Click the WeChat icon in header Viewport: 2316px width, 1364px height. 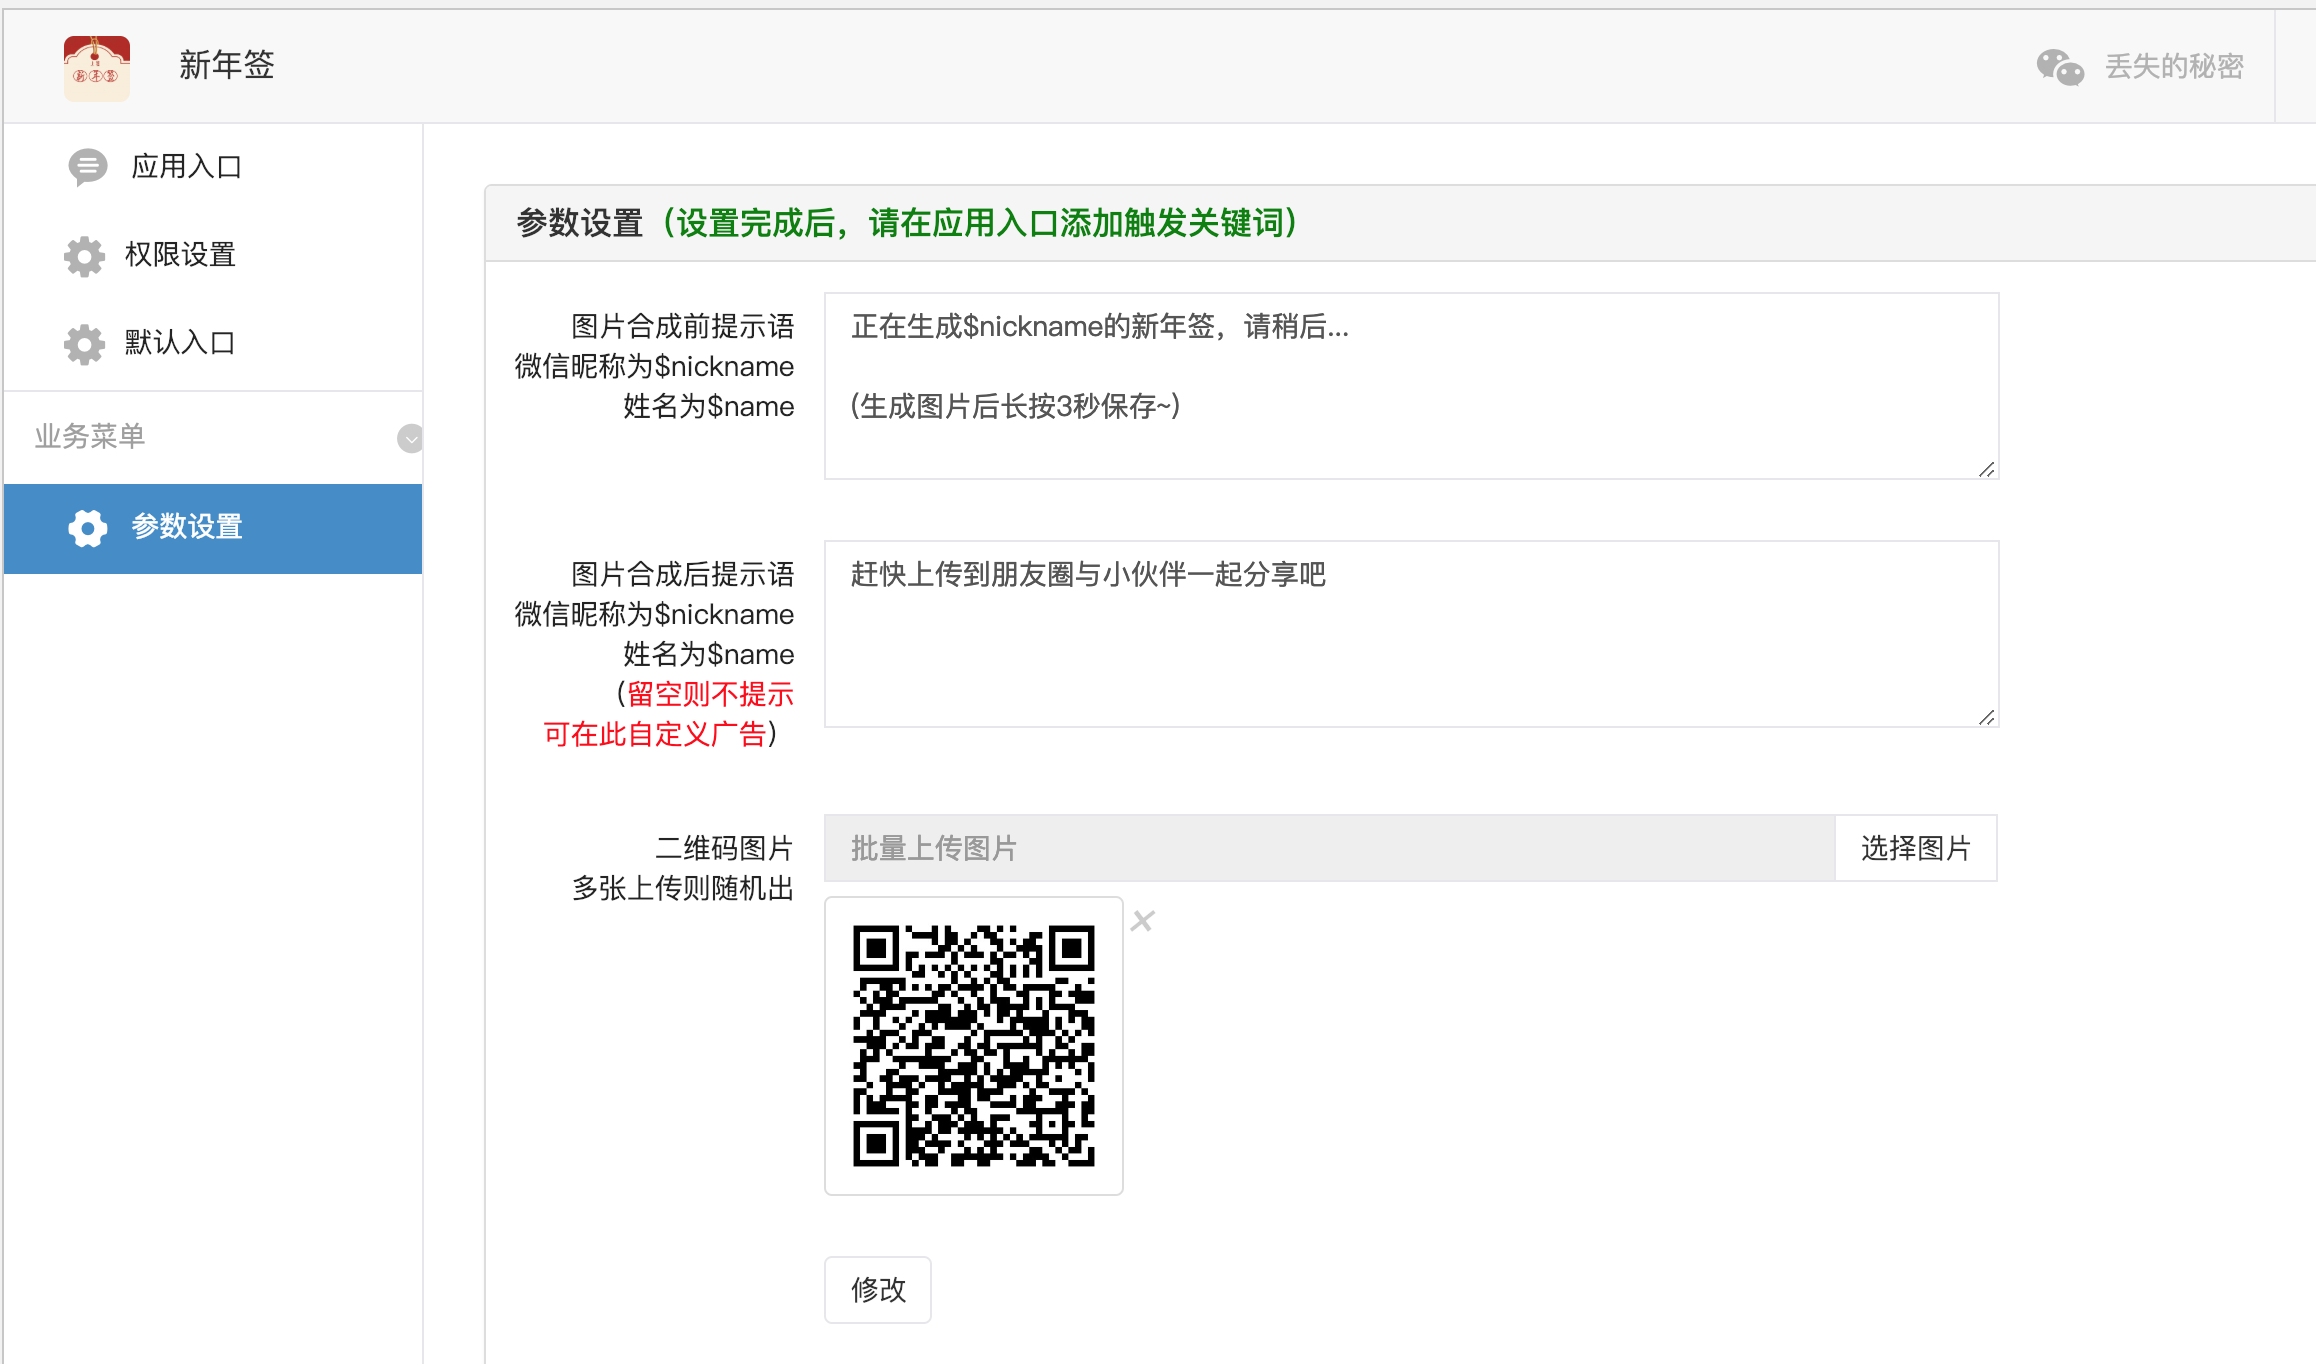tap(2060, 67)
